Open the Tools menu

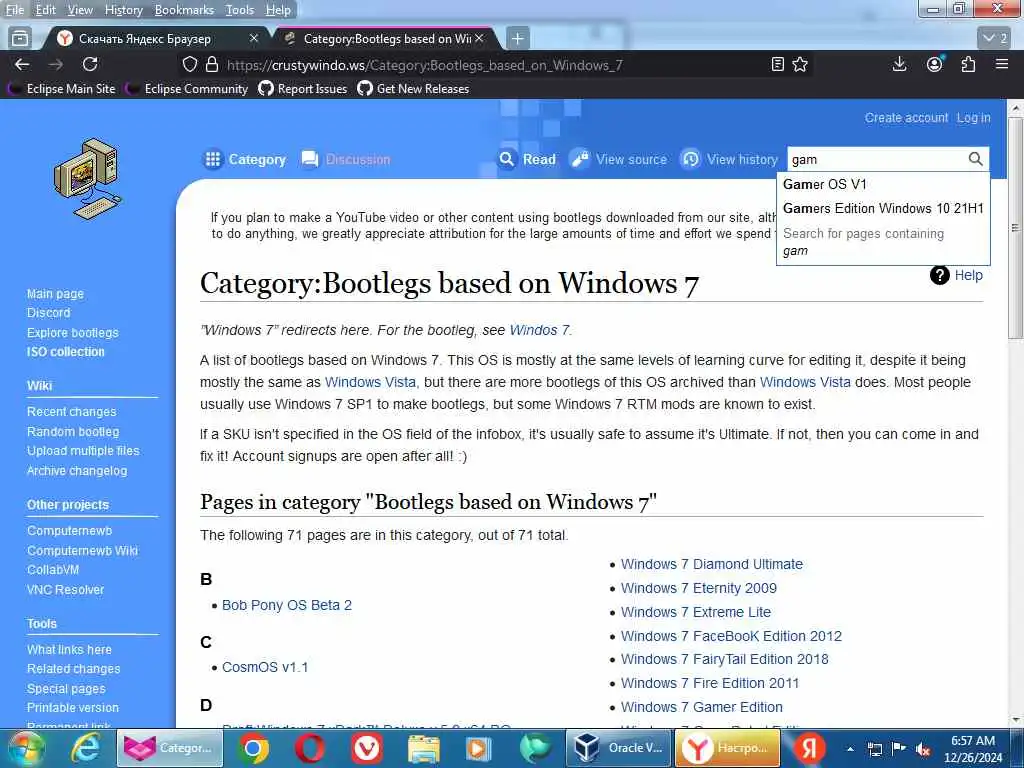[x=240, y=10]
